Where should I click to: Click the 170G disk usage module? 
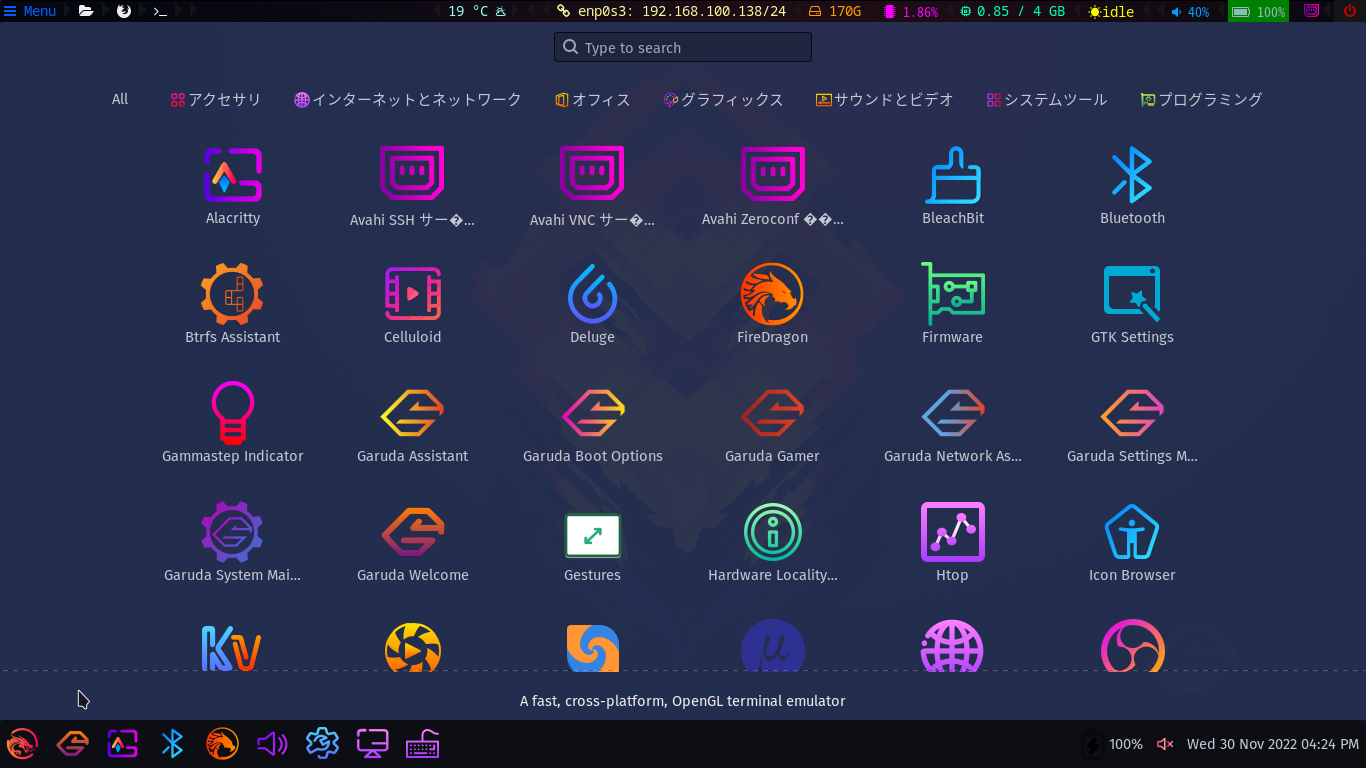[x=834, y=11]
